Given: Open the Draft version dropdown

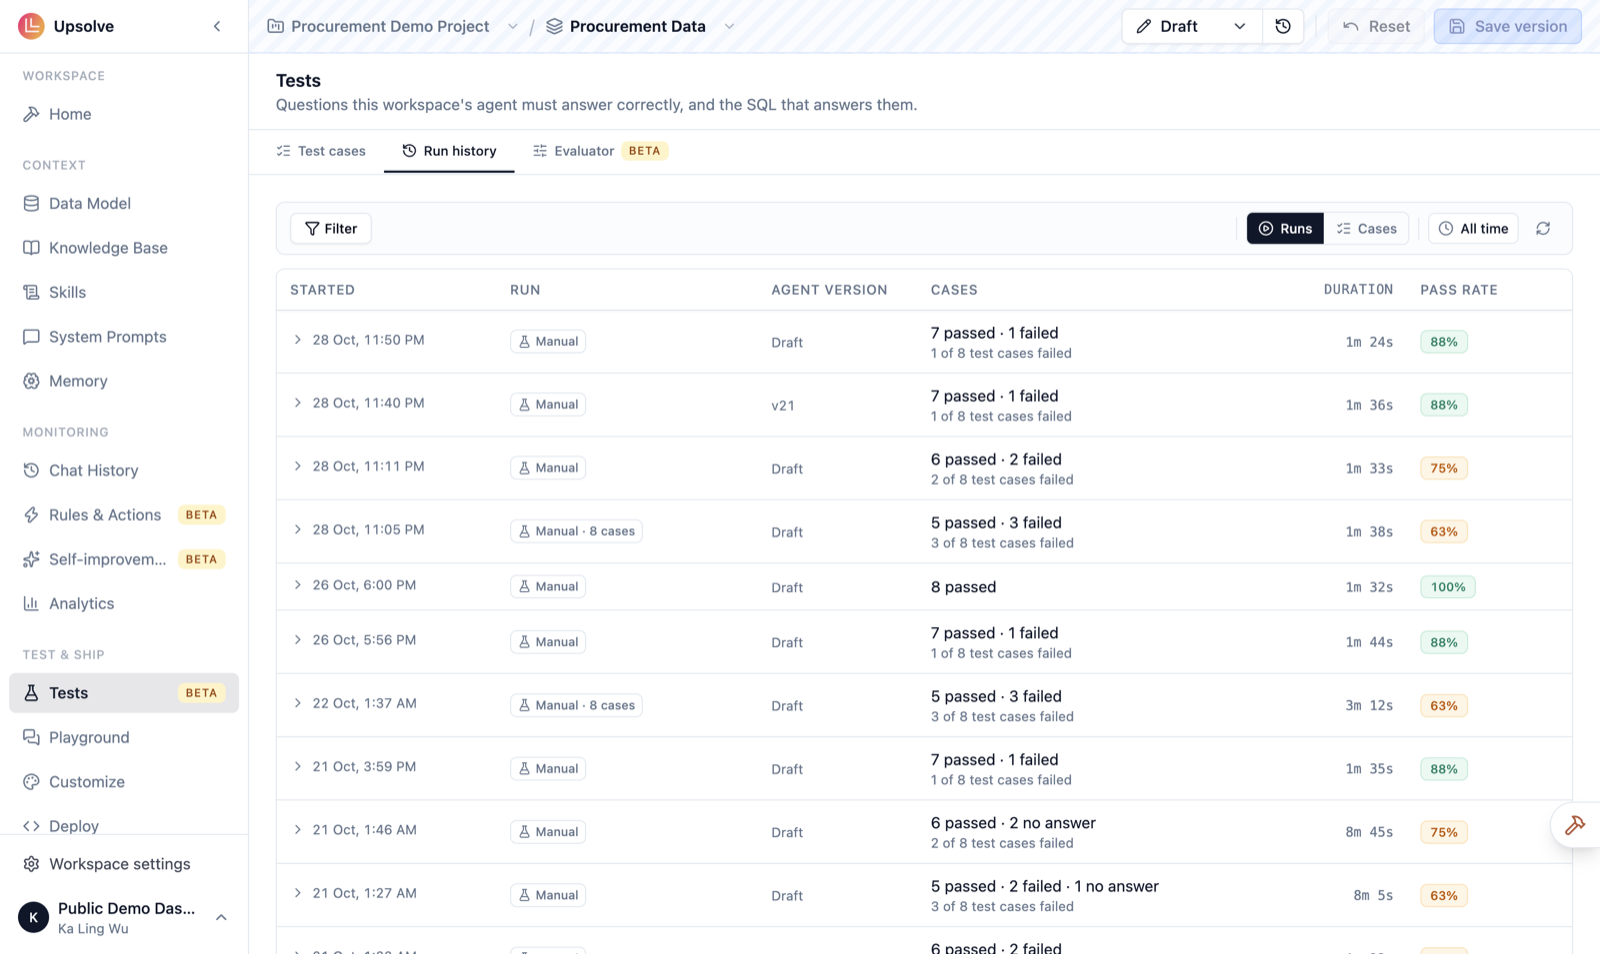Looking at the screenshot, I should point(1191,26).
